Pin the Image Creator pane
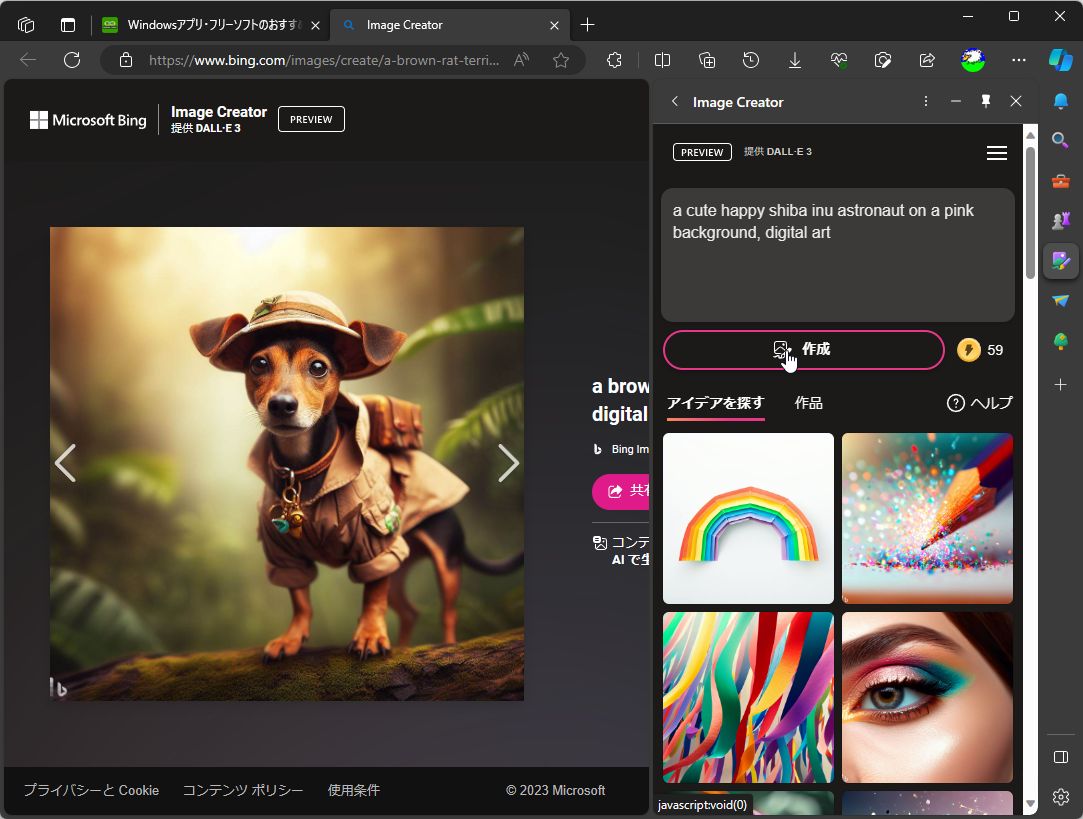 coord(986,102)
